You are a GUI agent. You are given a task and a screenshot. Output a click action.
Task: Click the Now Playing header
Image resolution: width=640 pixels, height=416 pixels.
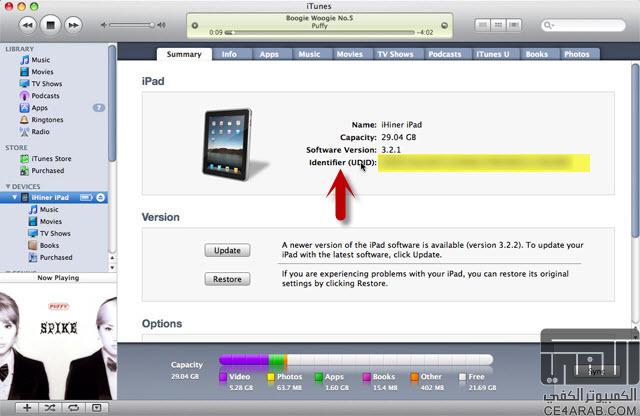[58, 278]
